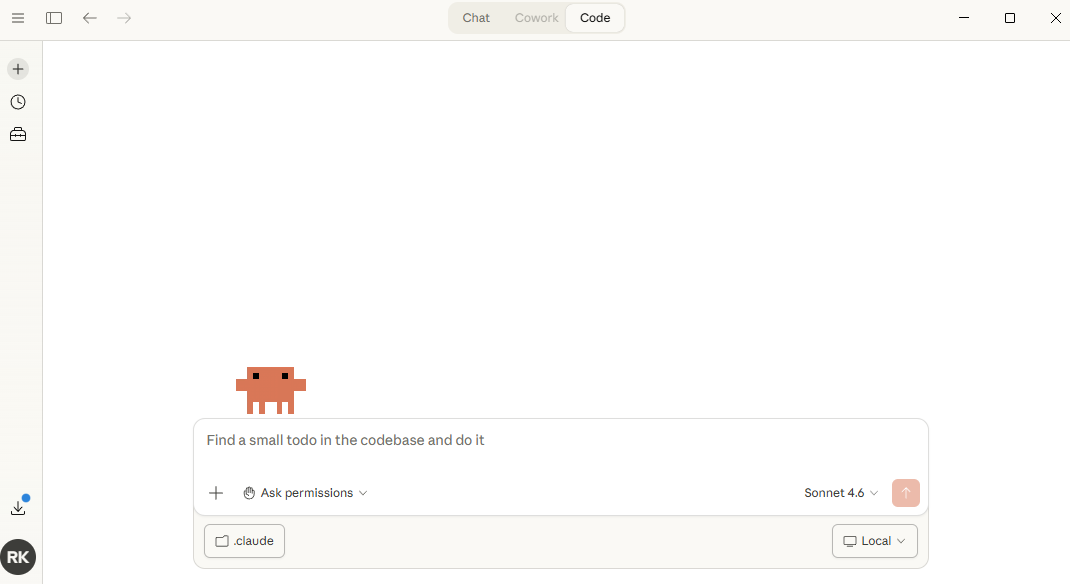Switch to the Chat tab
The height and width of the screenshot is (584, 1070).
(x=475, y=17)
